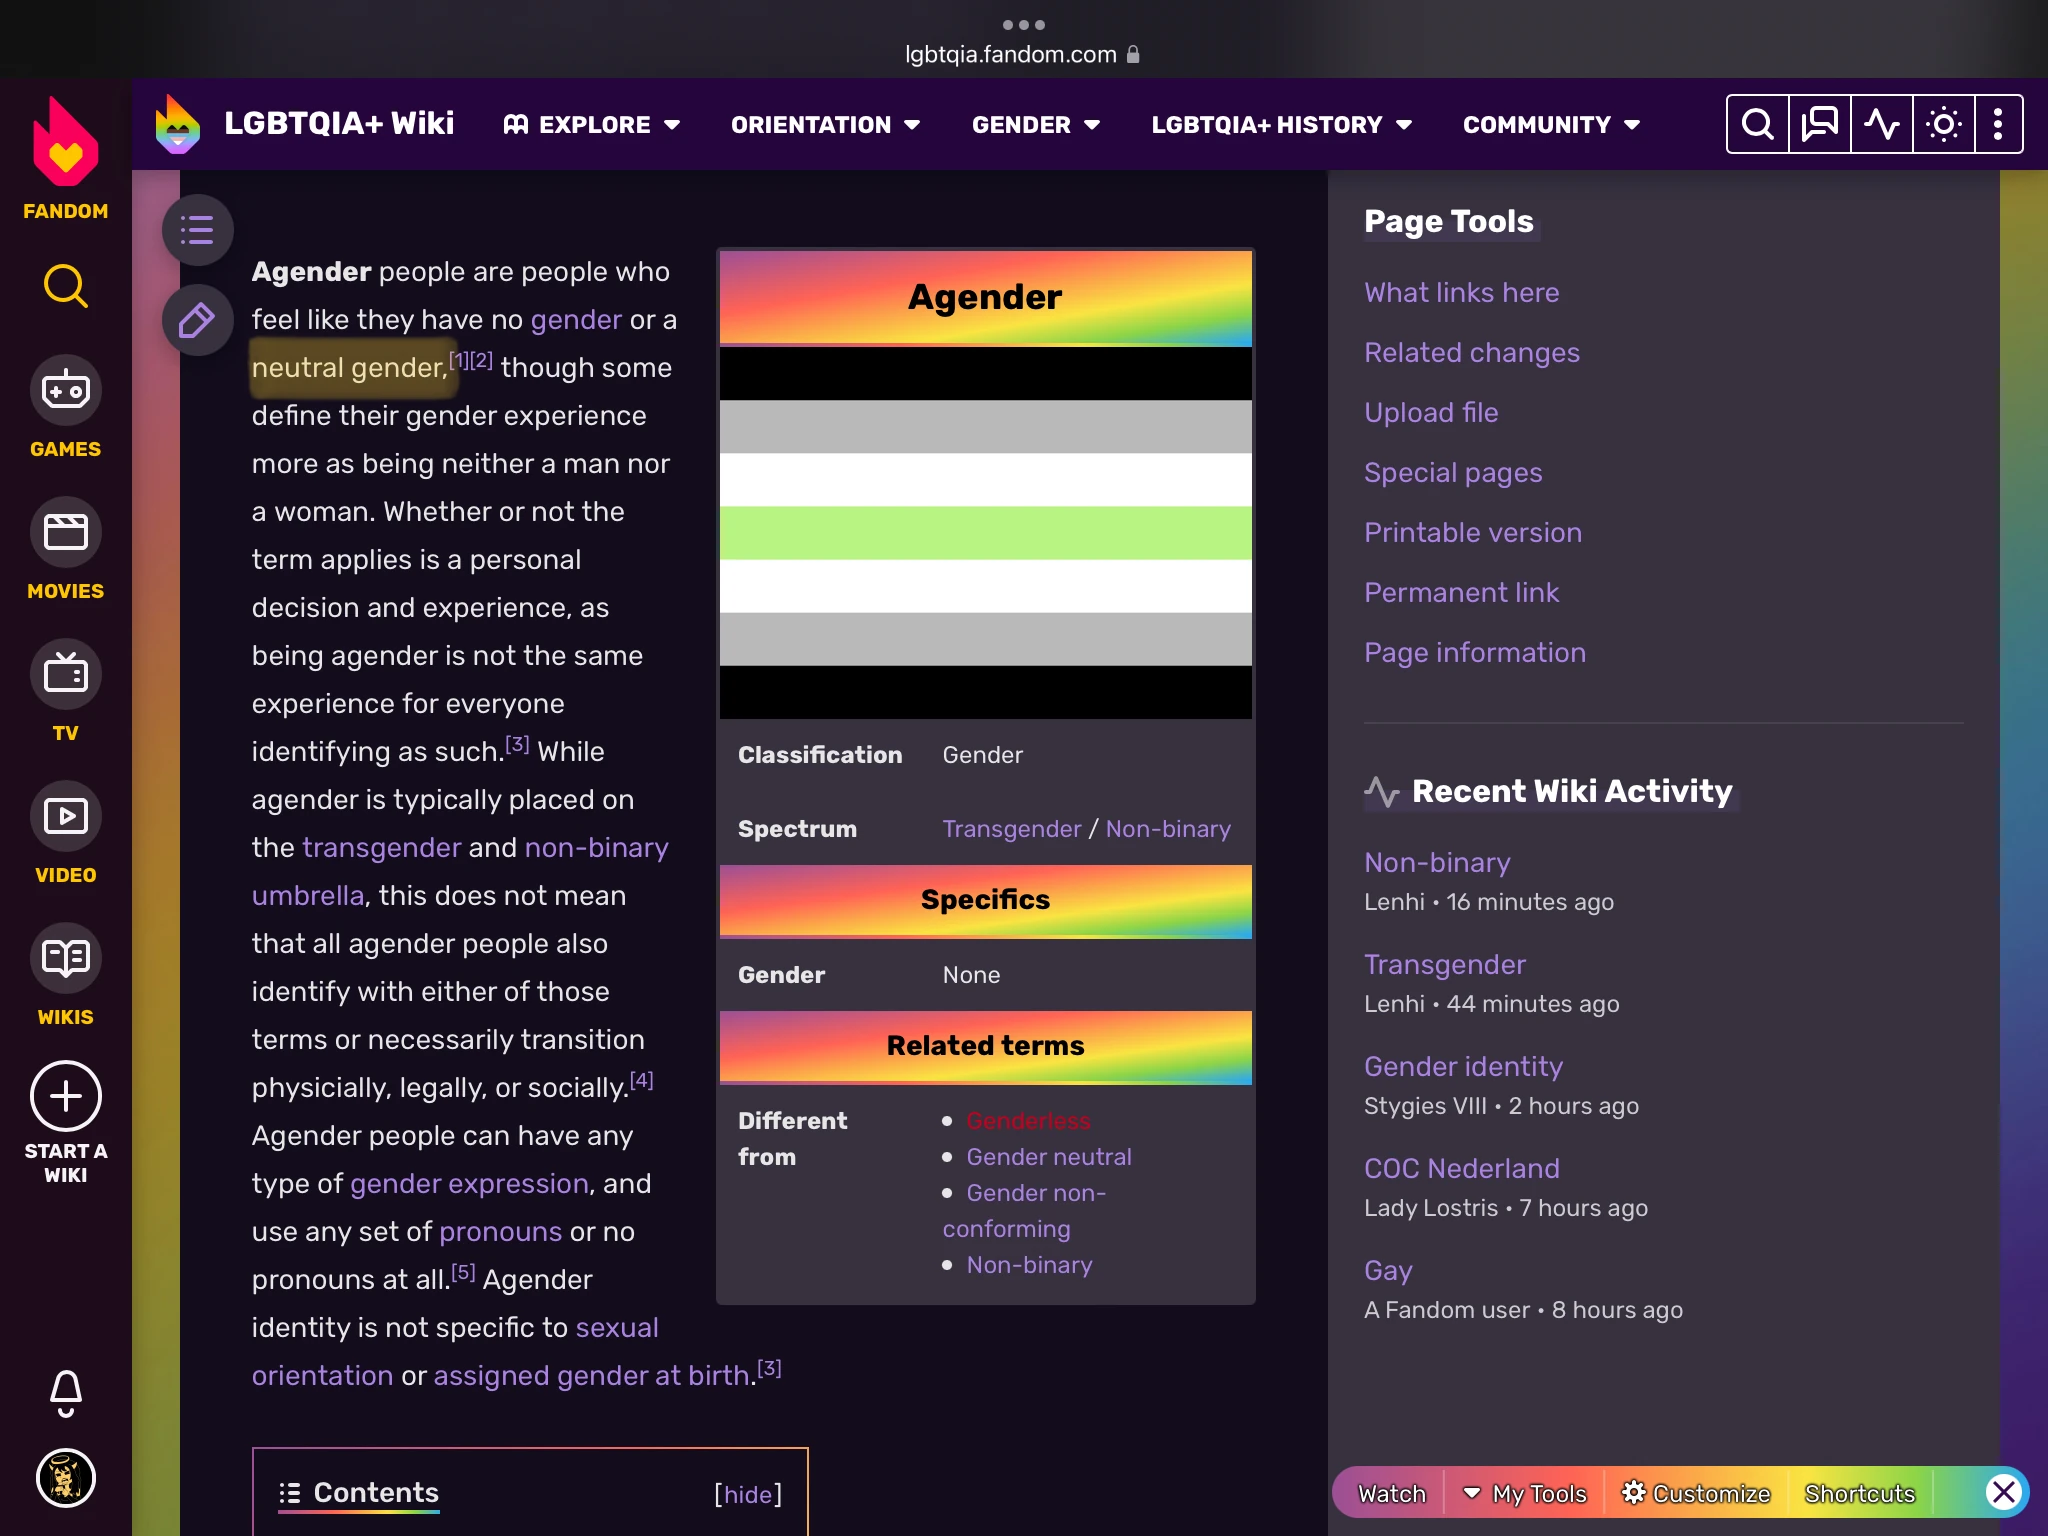Close the bottom toolbar with X
The image size is (2048, 1536).
[x=2003, y=1493]
